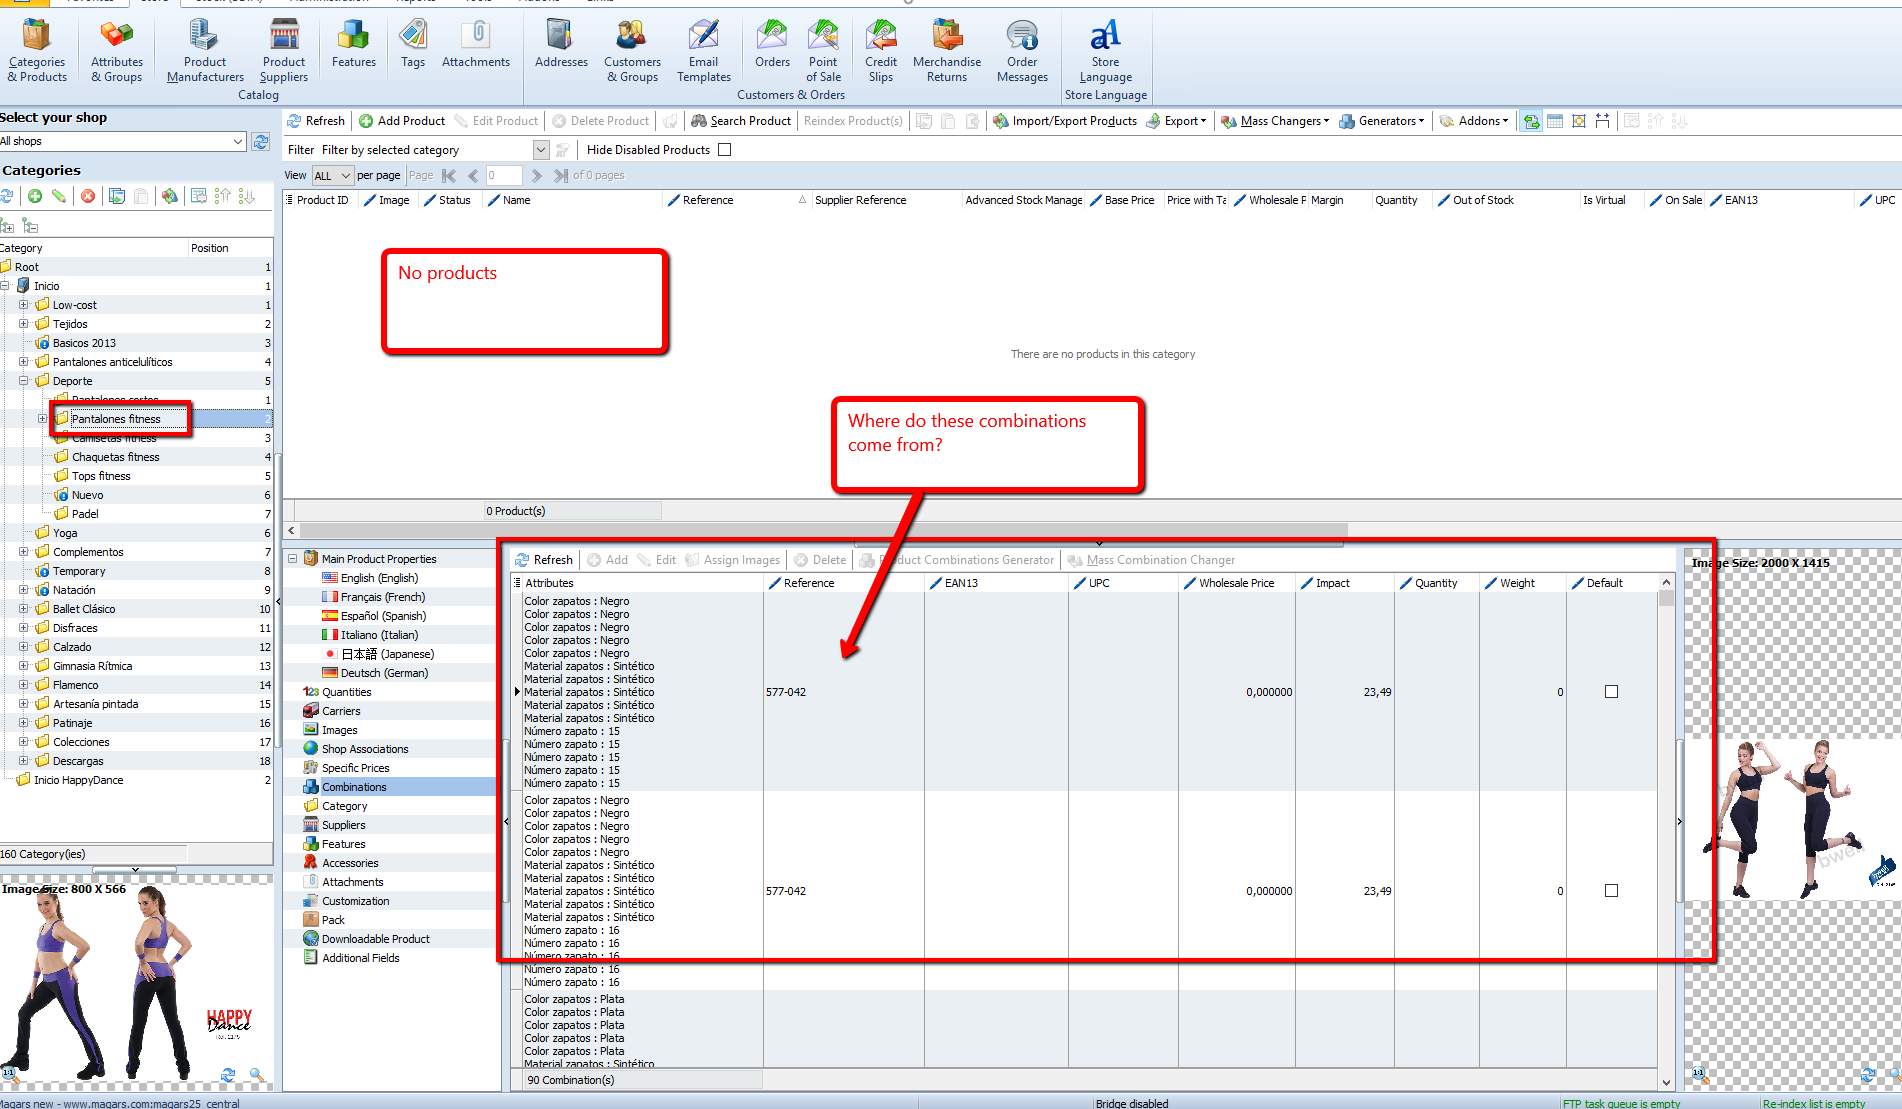Open the All shops dropdown

pyautogui.click(x=238, y=142)
